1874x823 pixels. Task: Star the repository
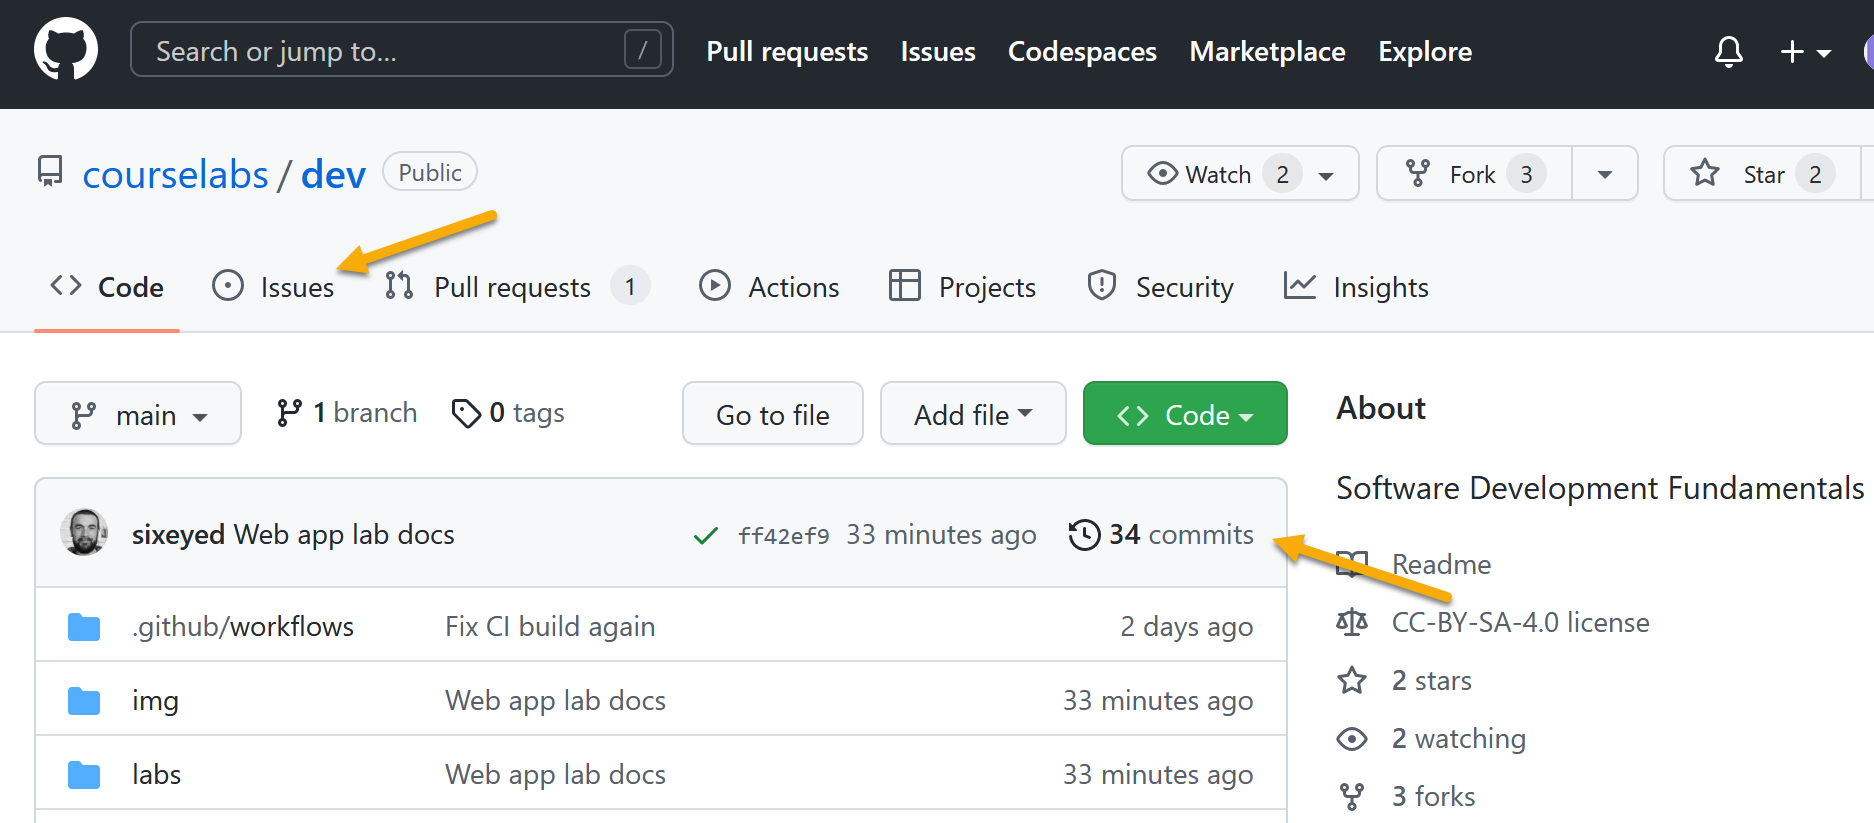(x=1762, y=174)
